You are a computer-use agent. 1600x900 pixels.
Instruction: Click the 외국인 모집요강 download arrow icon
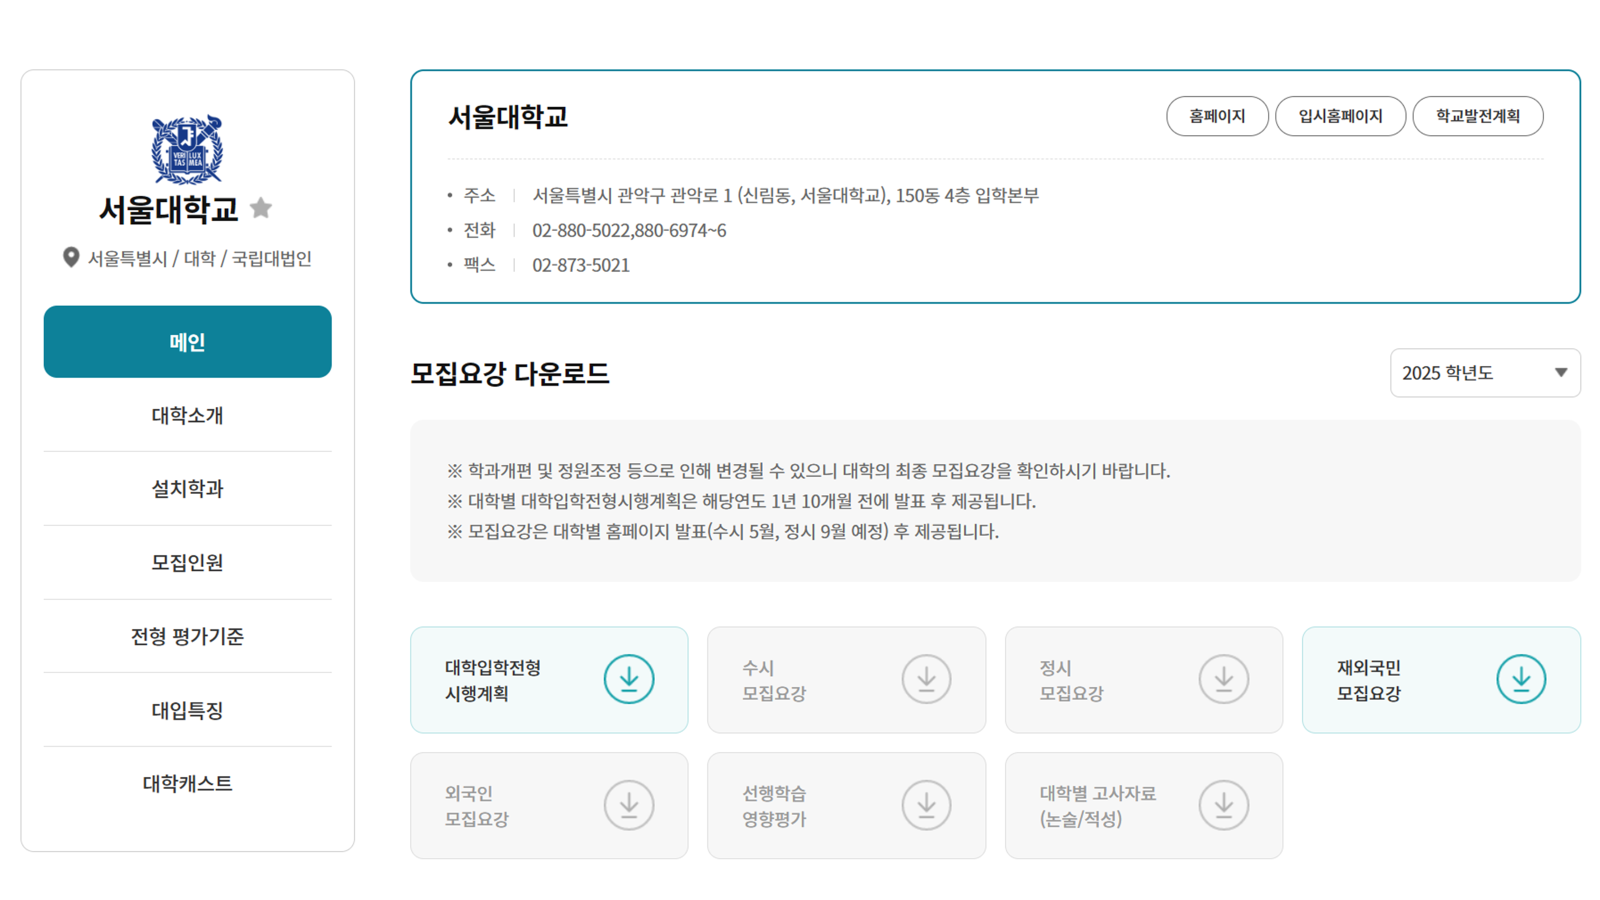pyautogui.click(x=629, y=805)
